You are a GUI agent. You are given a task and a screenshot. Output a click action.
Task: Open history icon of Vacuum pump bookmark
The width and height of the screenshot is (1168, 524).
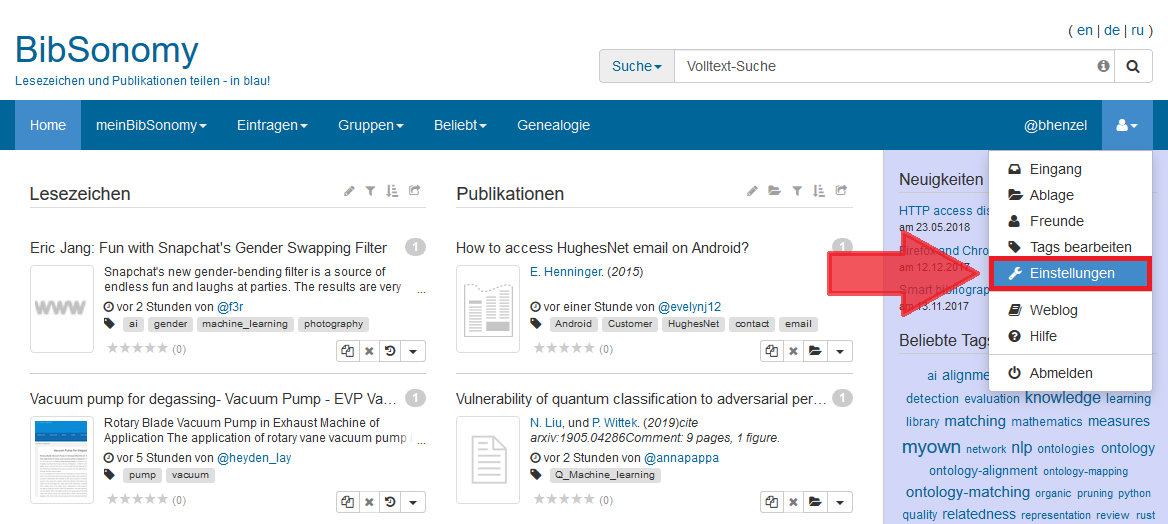click(389, 502)
